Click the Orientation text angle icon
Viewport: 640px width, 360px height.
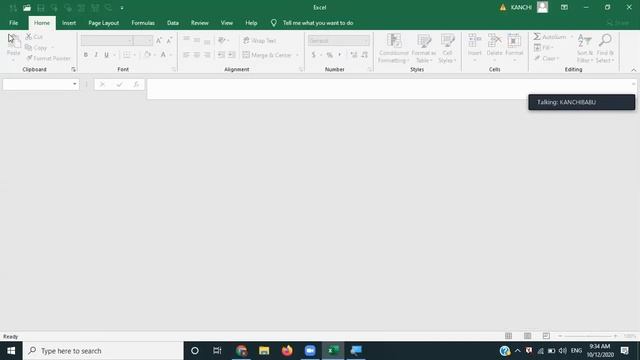point(222,40)
